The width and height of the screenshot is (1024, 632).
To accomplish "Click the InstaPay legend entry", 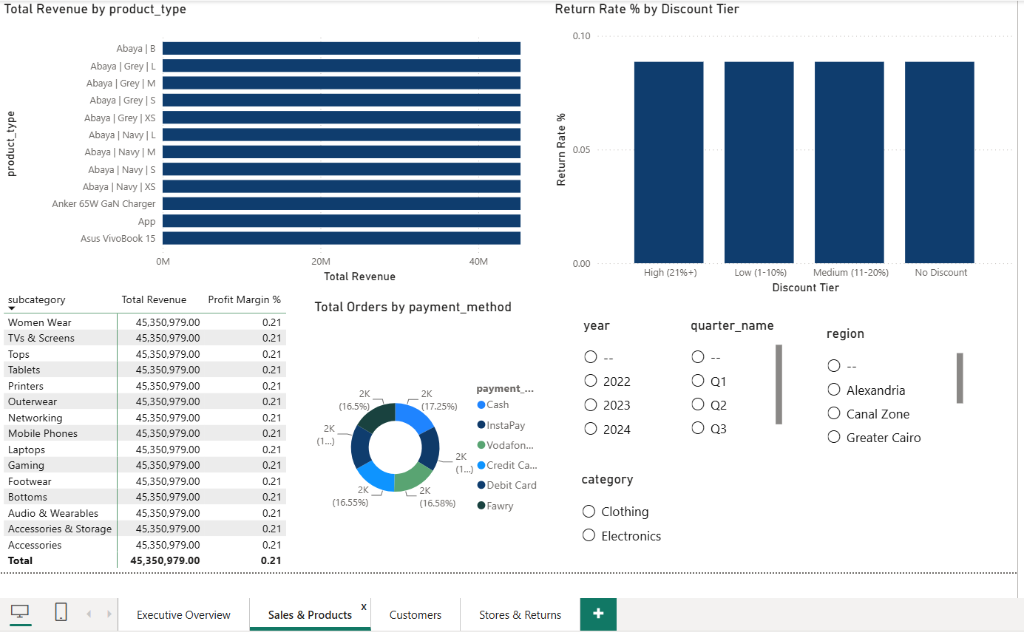I will 501,425.
